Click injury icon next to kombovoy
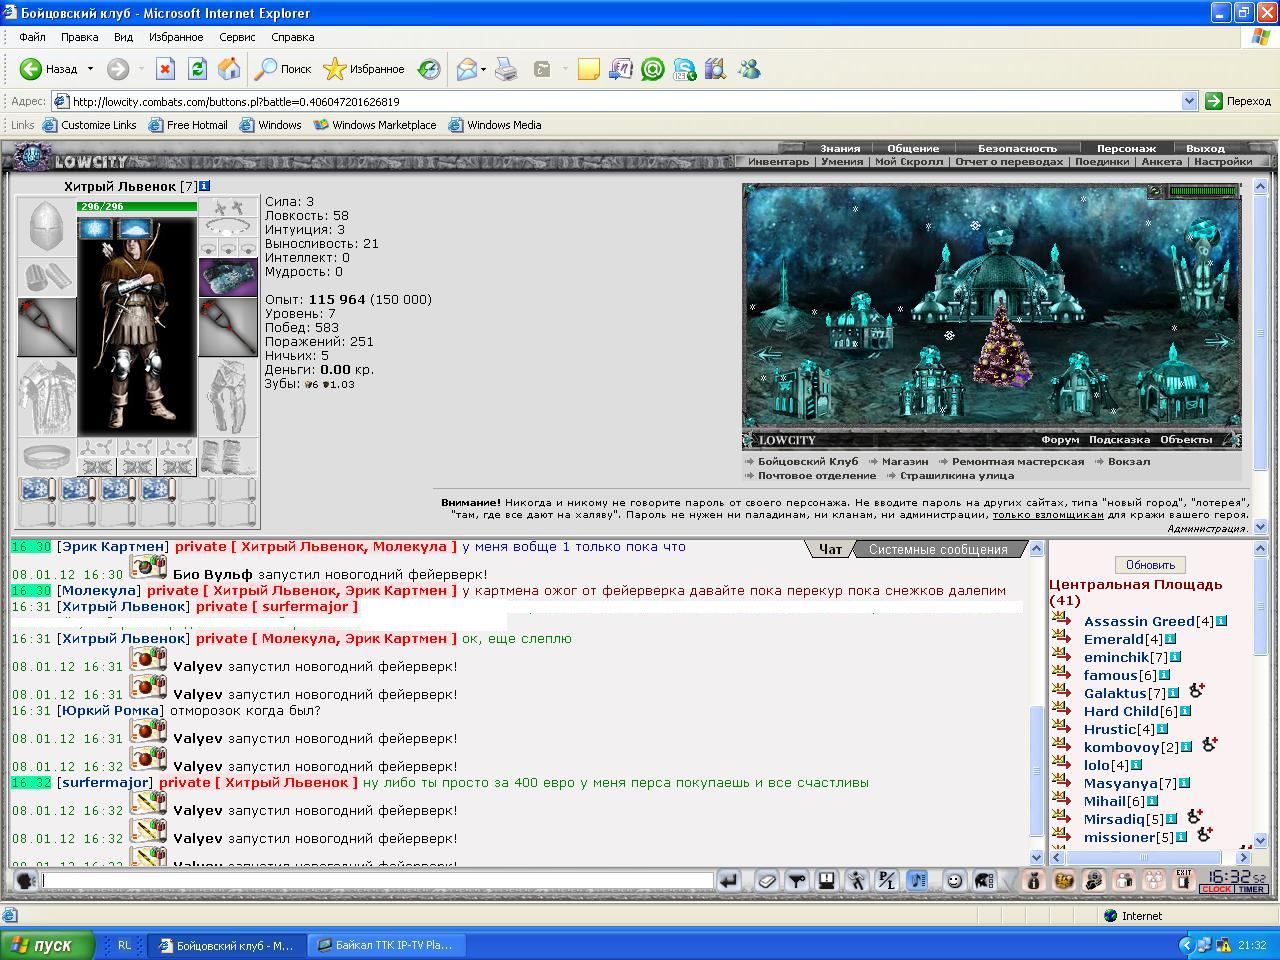The height and width of the screenshot is (960, 1280). coord(1209,745)
